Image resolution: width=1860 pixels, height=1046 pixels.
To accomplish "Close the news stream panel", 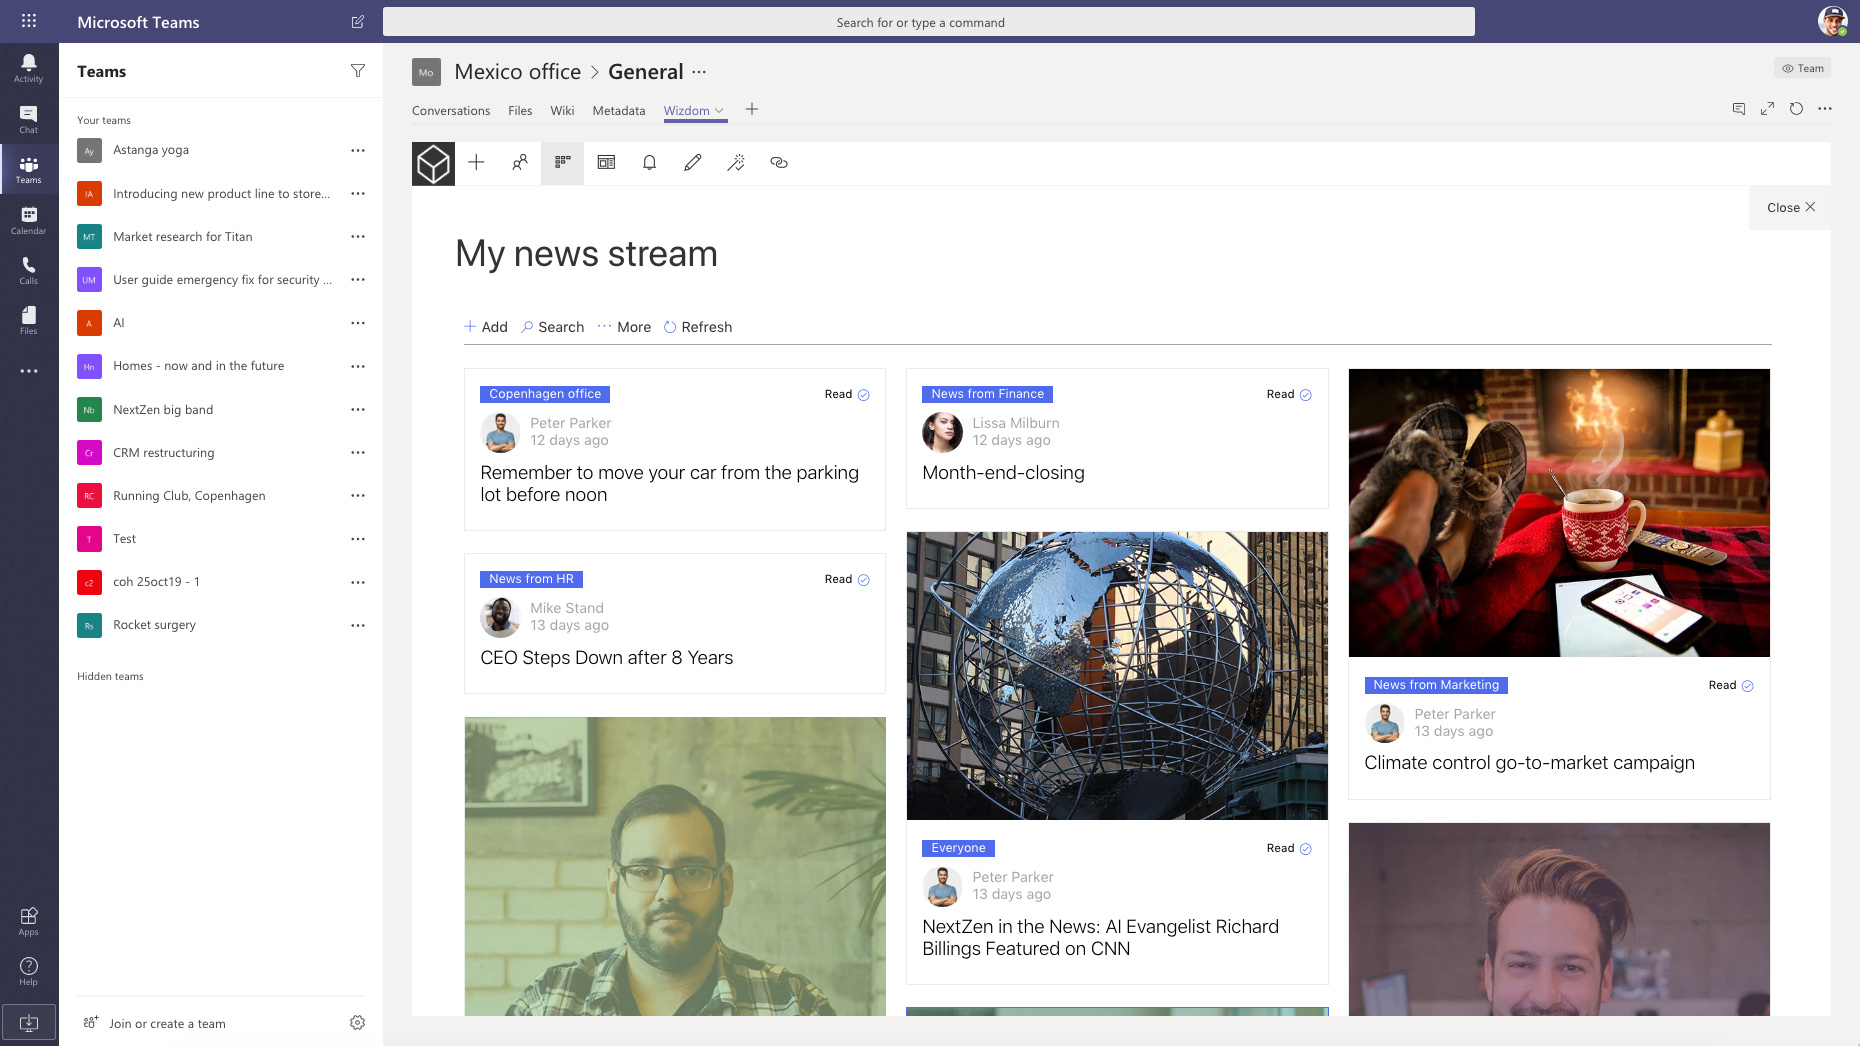I will click(x=1790, y=208).
